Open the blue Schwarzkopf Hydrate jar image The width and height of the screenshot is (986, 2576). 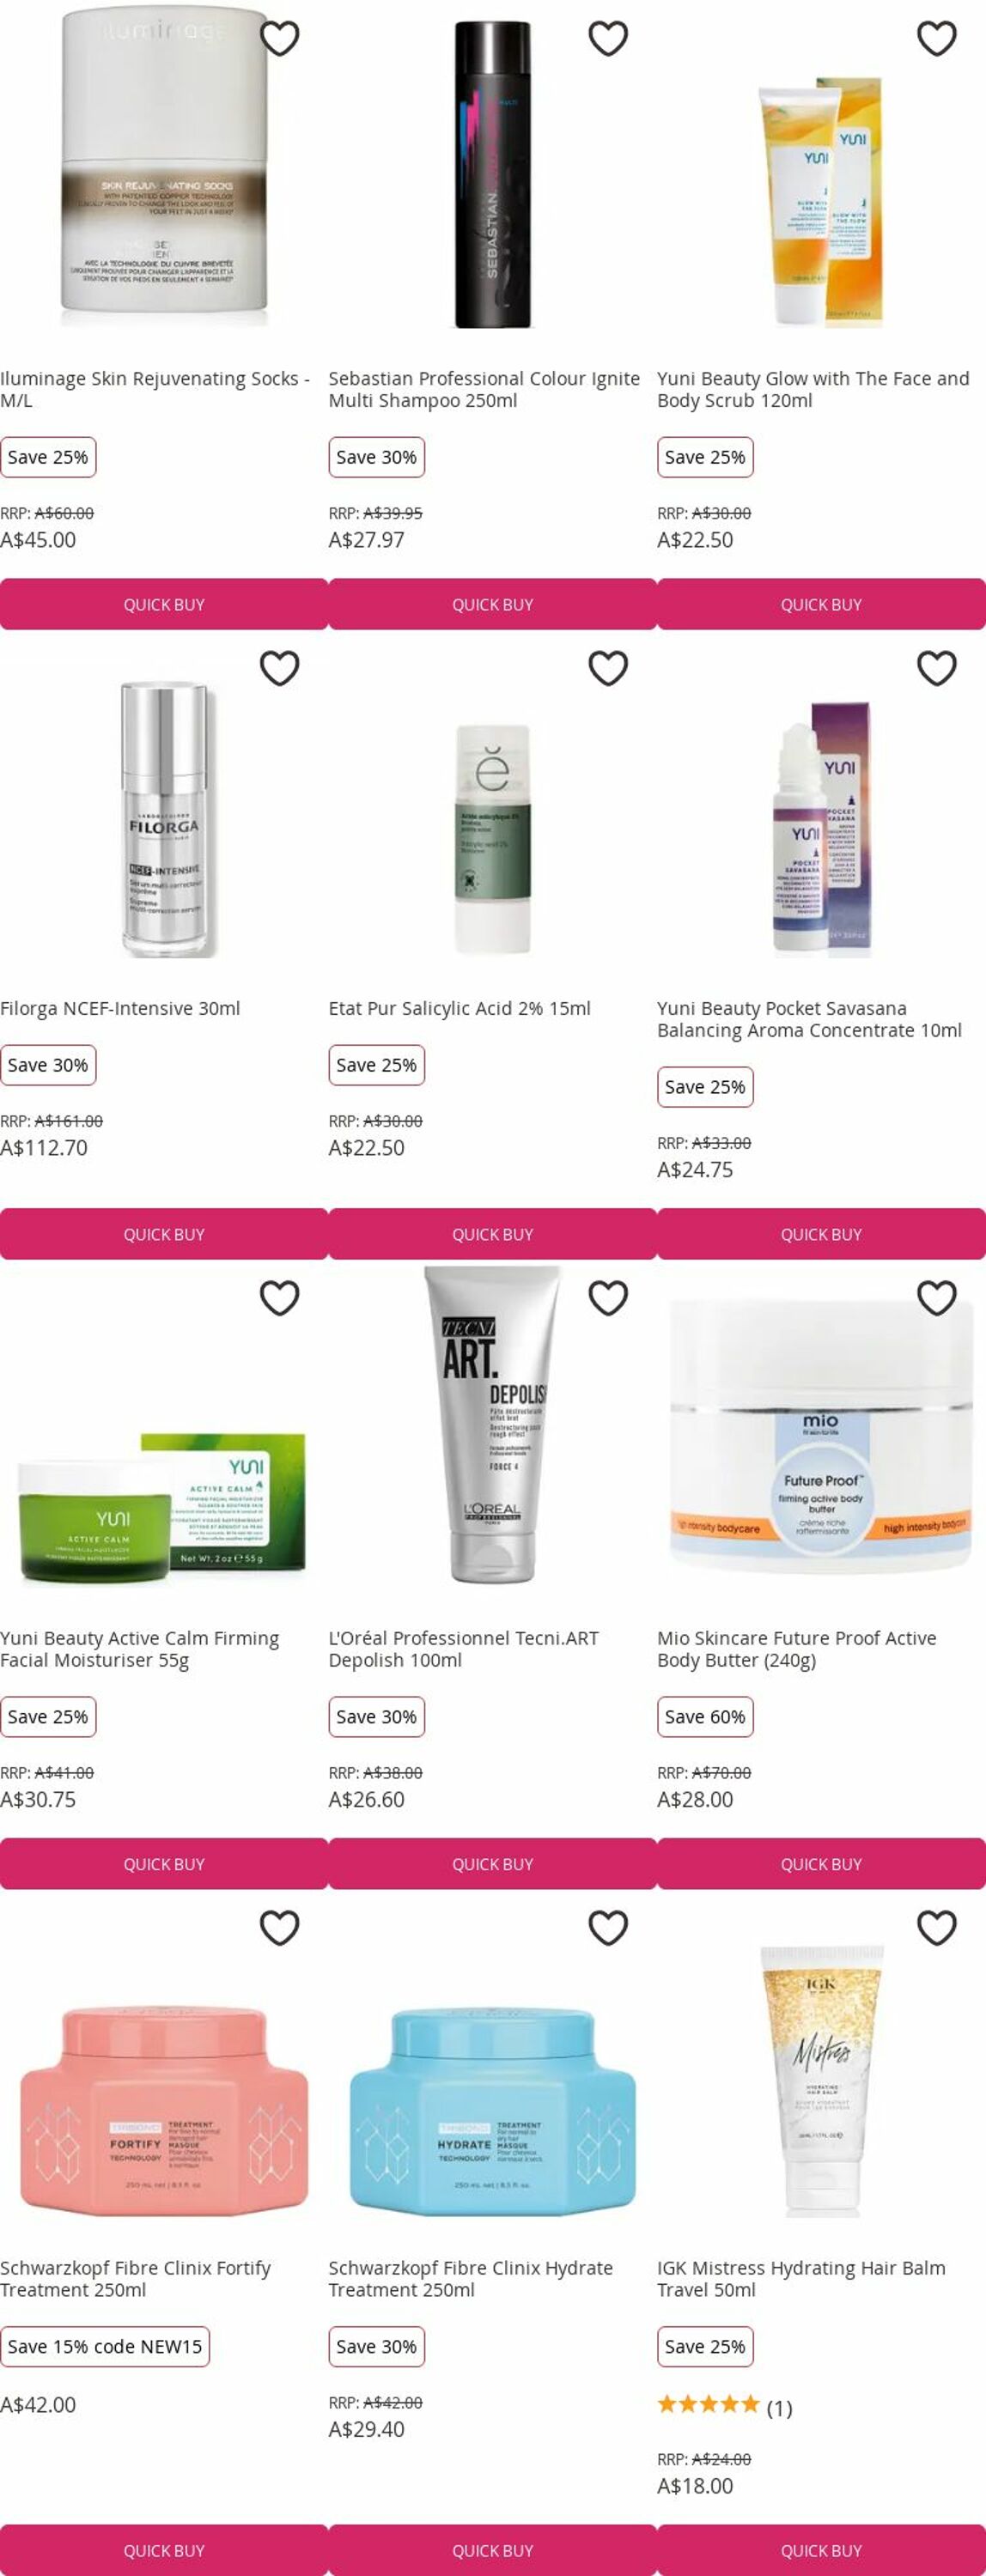(493, 2106)
